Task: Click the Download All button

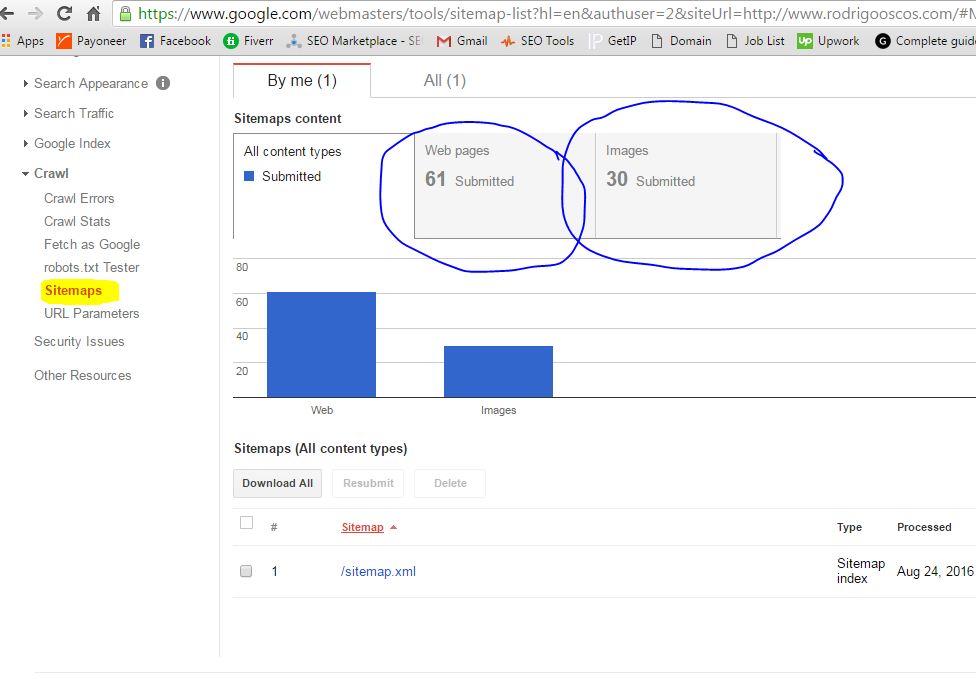Action: click(278, 483)
